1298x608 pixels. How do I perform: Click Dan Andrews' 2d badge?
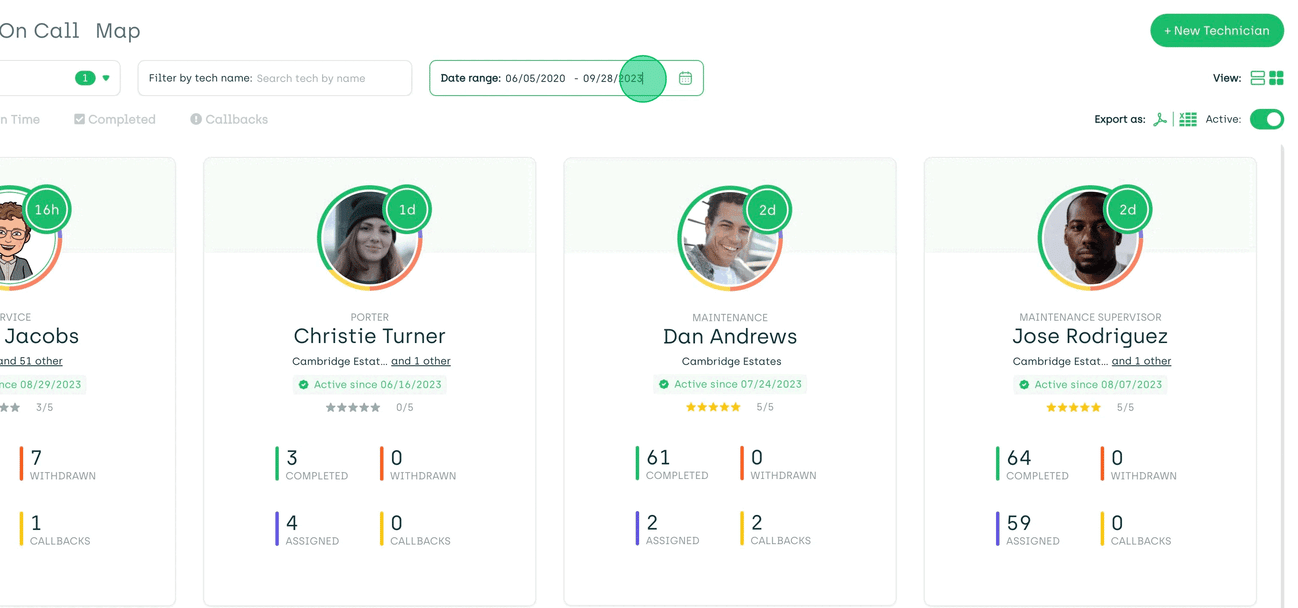coord(767,210)
